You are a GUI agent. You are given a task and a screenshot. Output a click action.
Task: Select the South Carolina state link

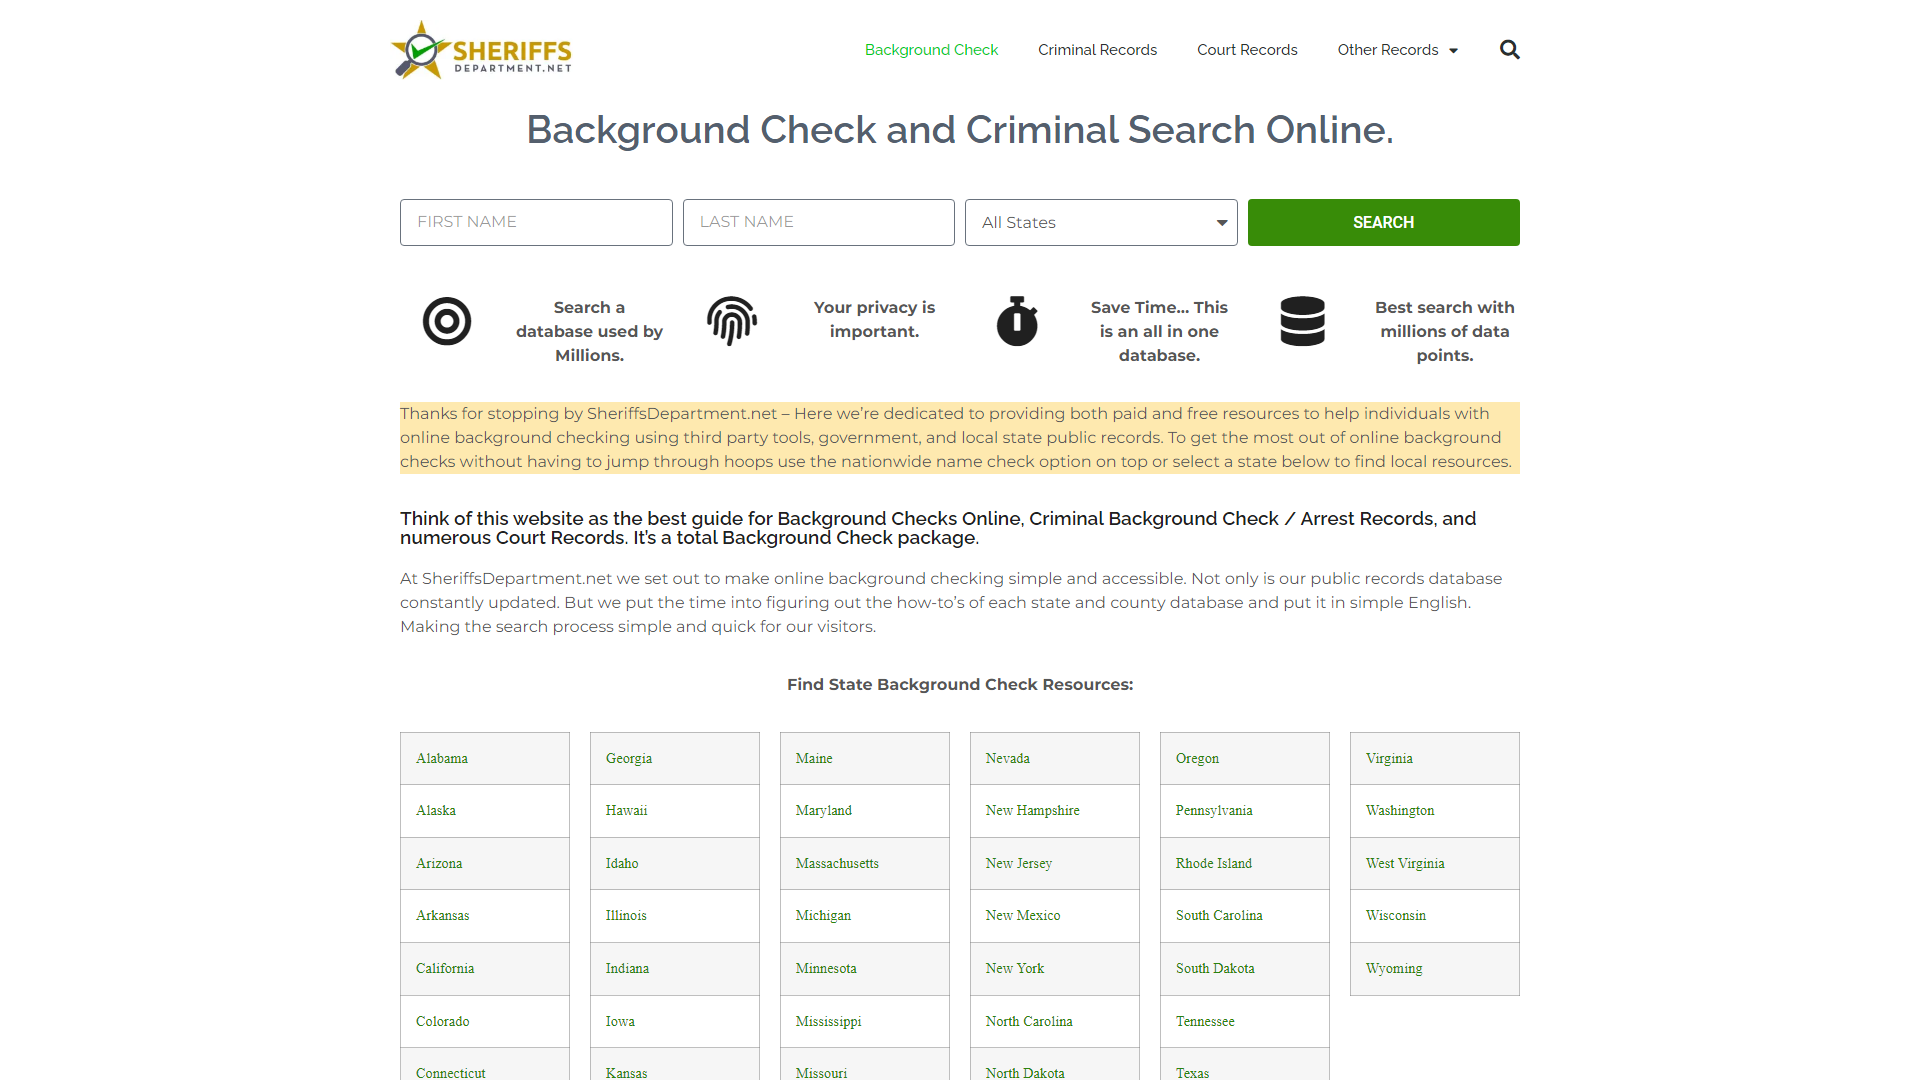[1219, 916]
